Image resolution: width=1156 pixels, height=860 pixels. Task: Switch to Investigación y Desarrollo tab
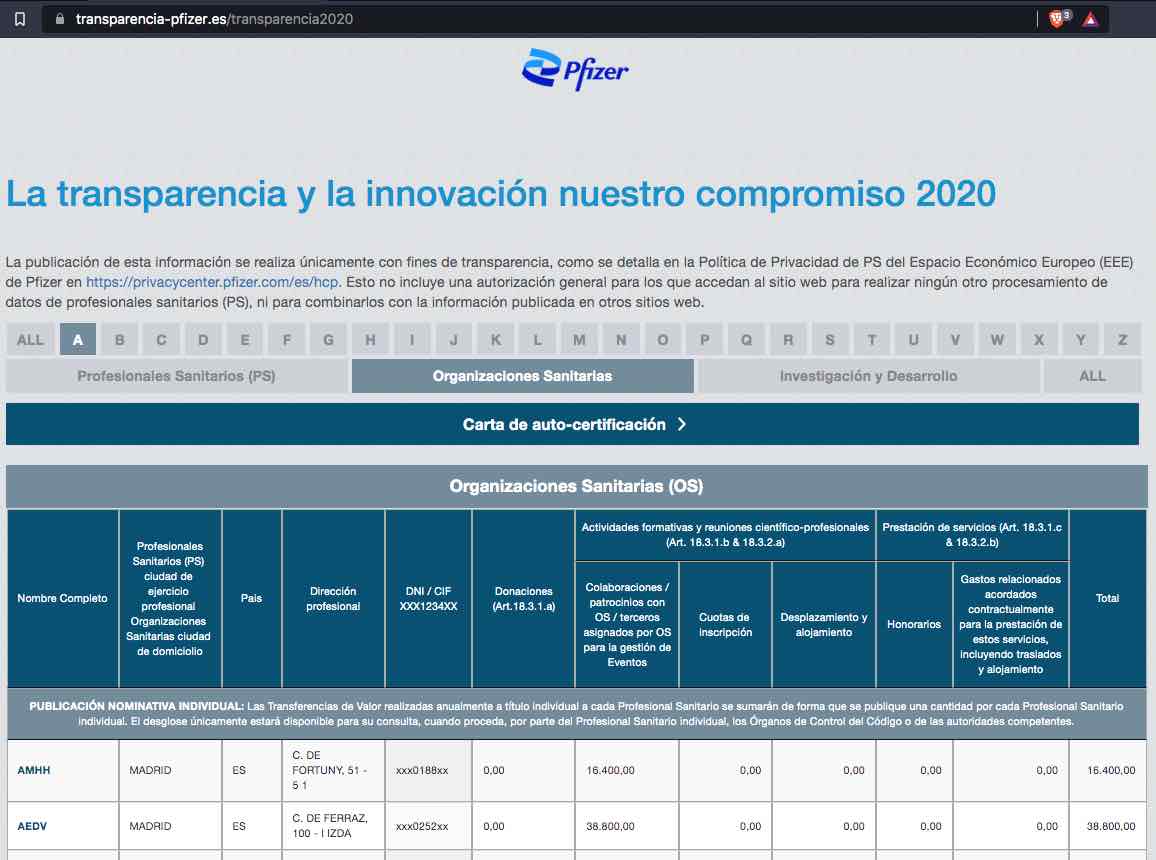coord(868,376)
